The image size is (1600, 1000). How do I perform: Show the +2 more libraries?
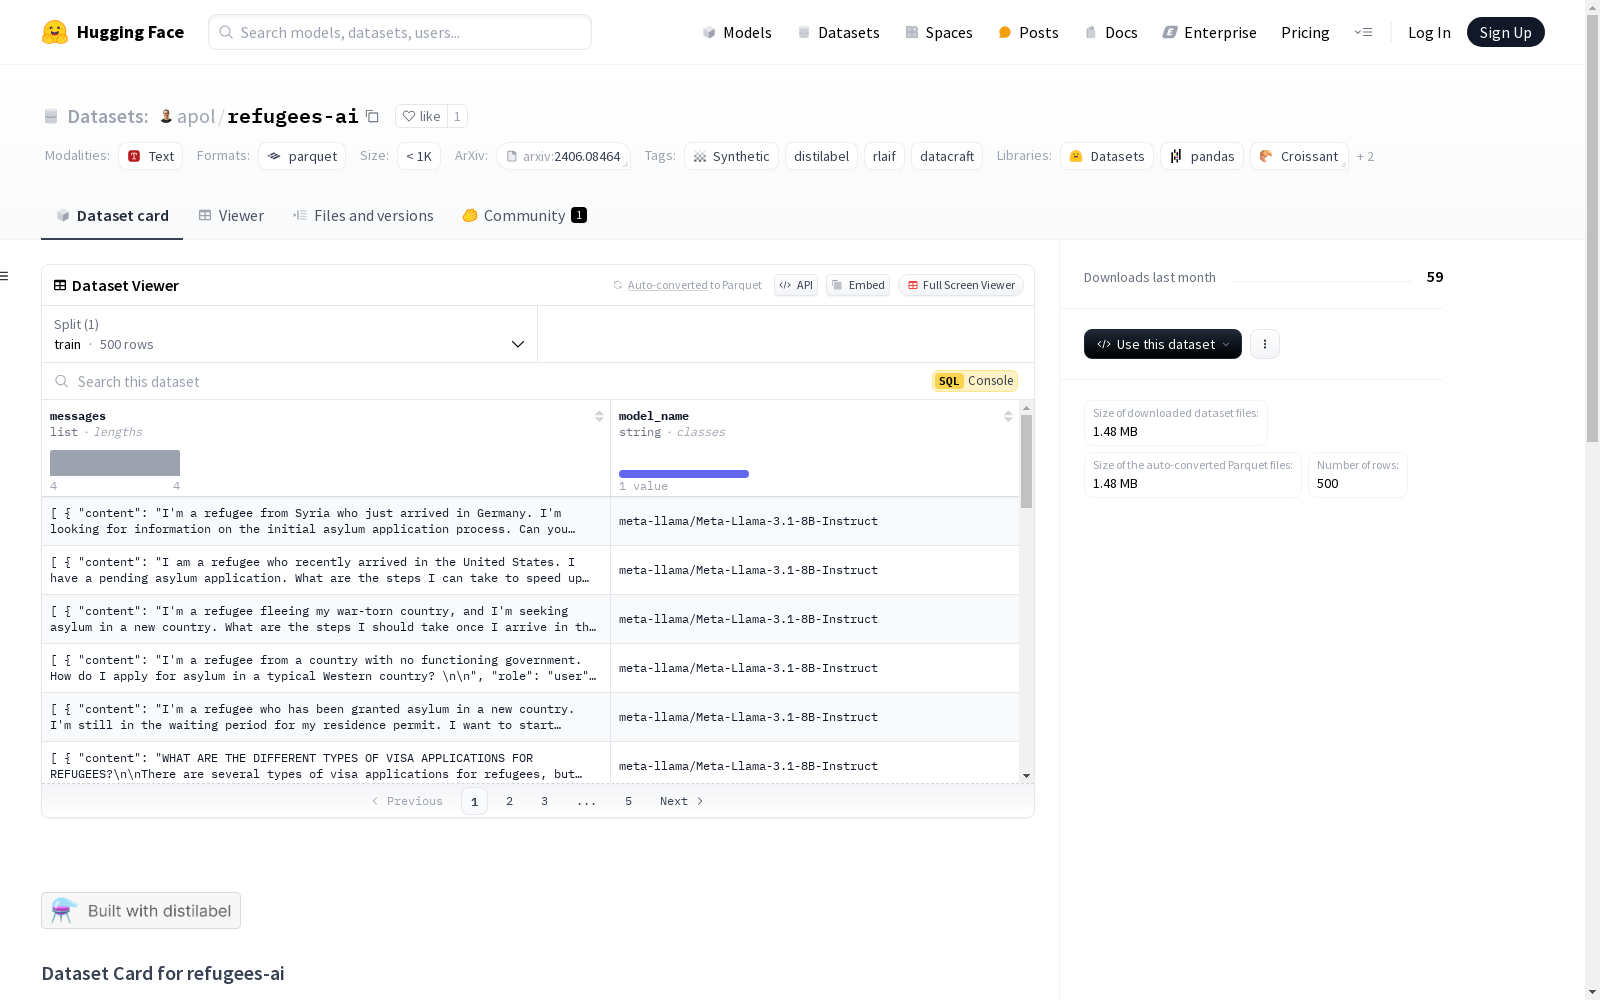[1365, 156]
